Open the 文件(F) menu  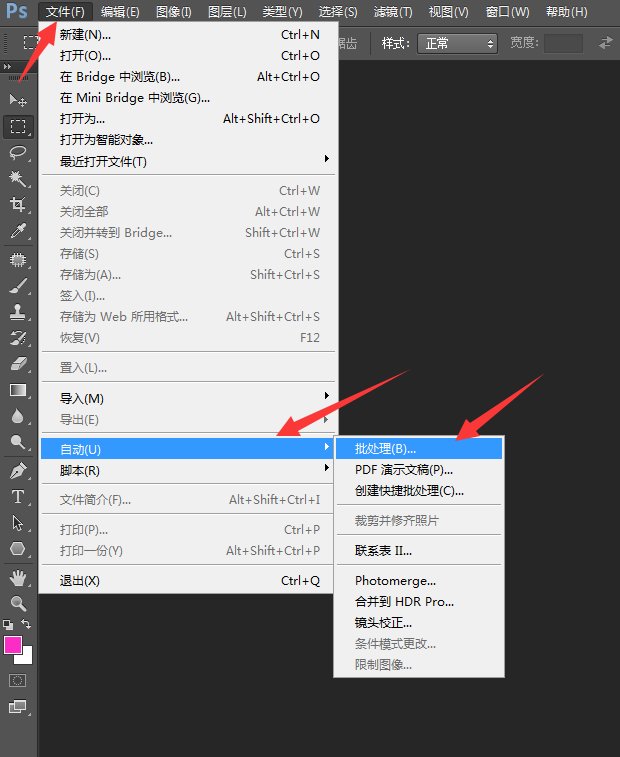65,12
